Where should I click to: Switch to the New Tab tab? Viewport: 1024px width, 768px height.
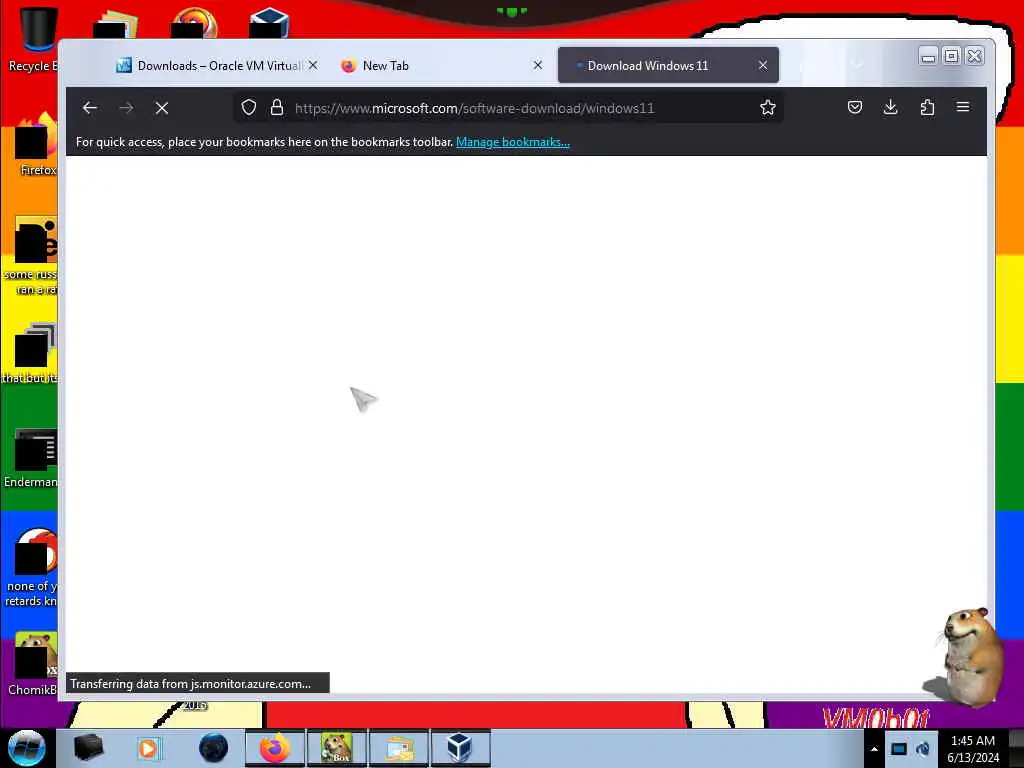441,65
